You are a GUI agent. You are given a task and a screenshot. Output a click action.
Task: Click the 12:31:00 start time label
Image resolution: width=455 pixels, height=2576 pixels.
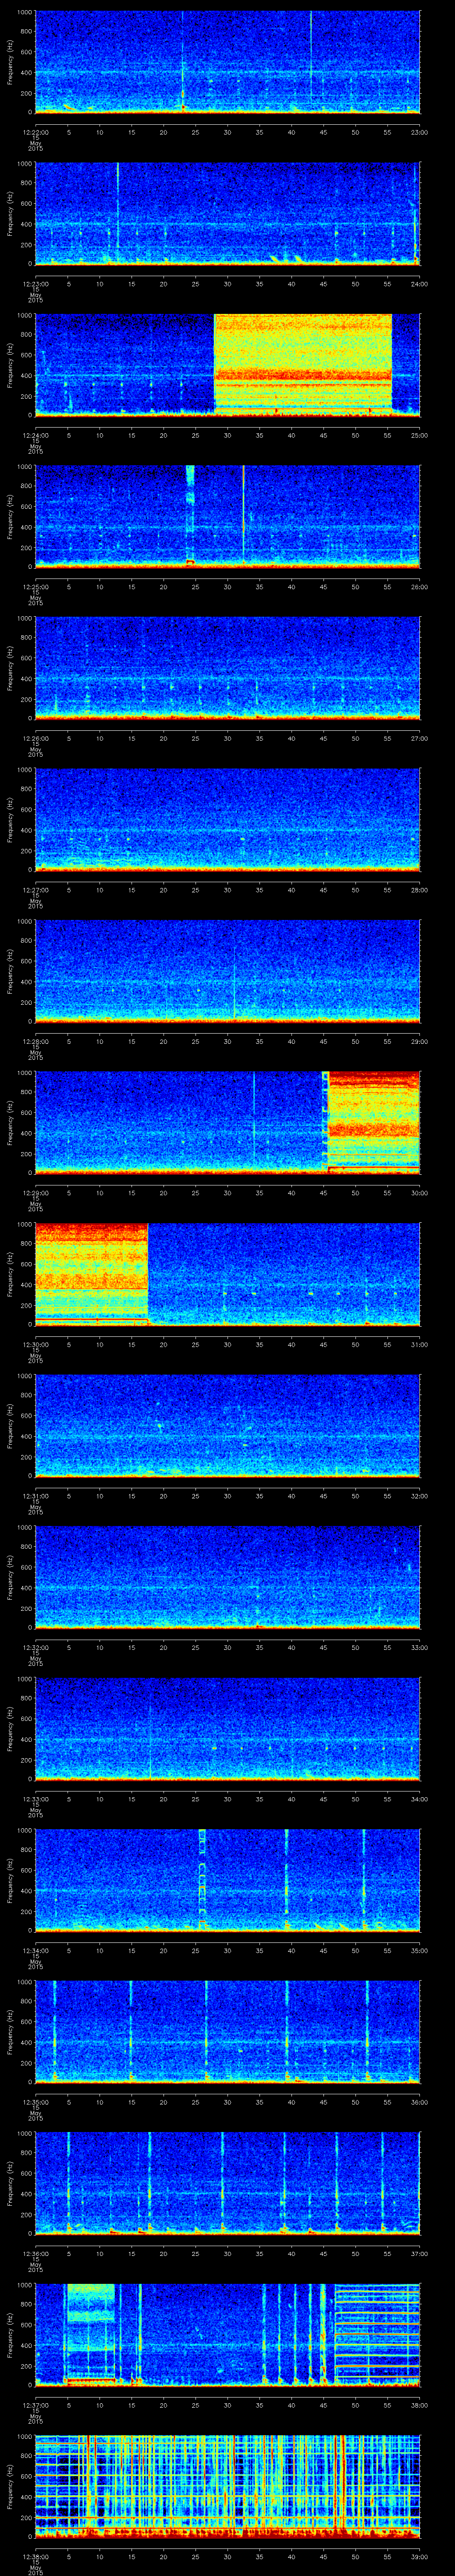(36, 1496)
